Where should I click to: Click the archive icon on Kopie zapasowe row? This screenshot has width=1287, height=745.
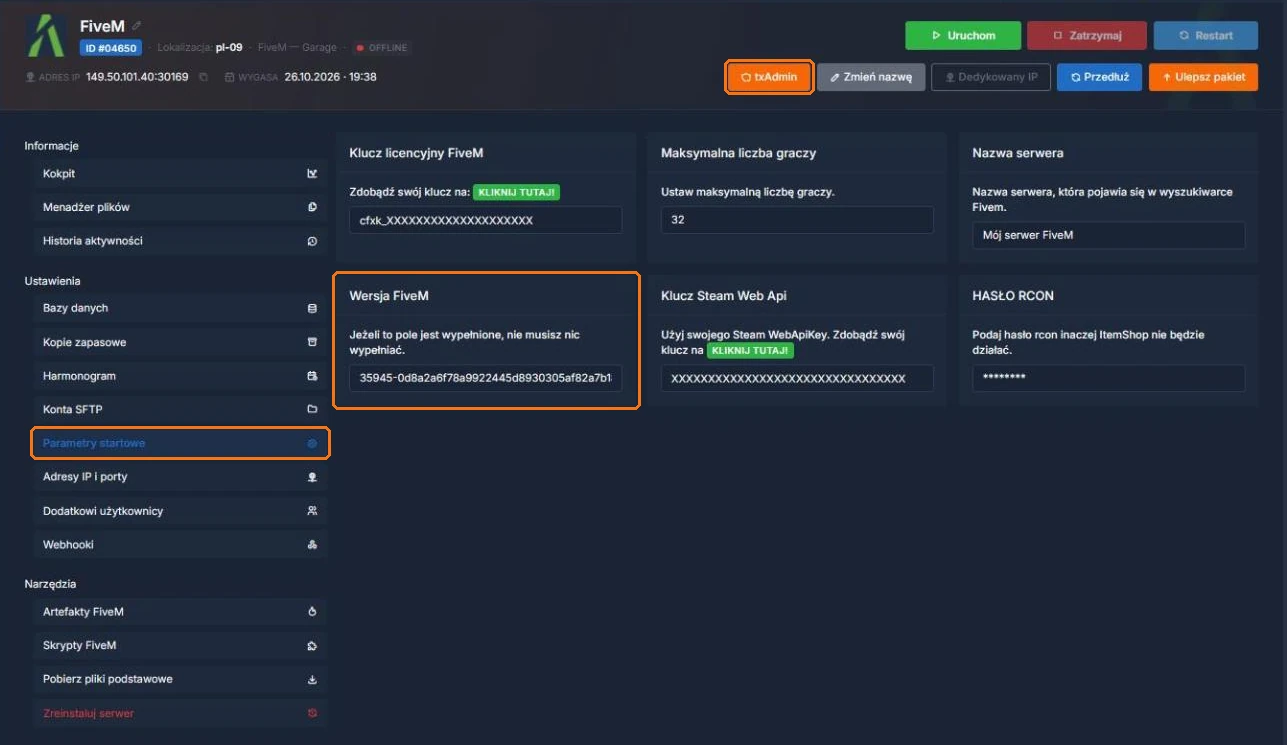coord(312,342)
